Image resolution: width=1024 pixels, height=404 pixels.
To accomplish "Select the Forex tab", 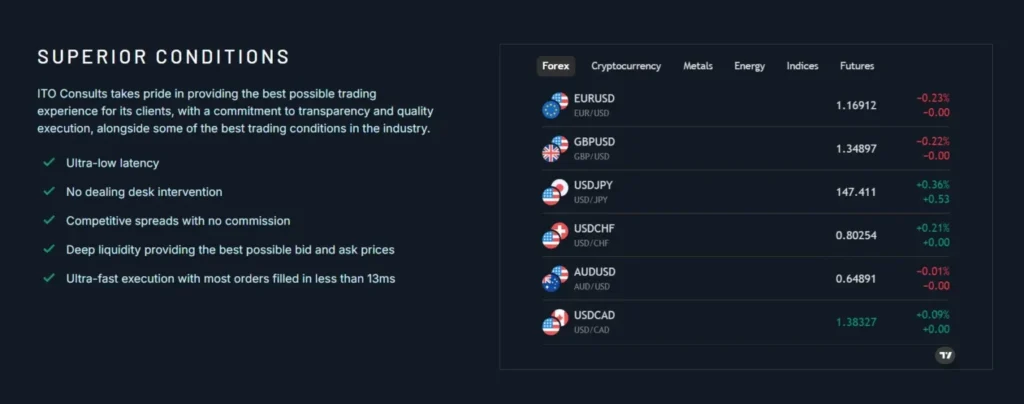I will click(555, 66).
